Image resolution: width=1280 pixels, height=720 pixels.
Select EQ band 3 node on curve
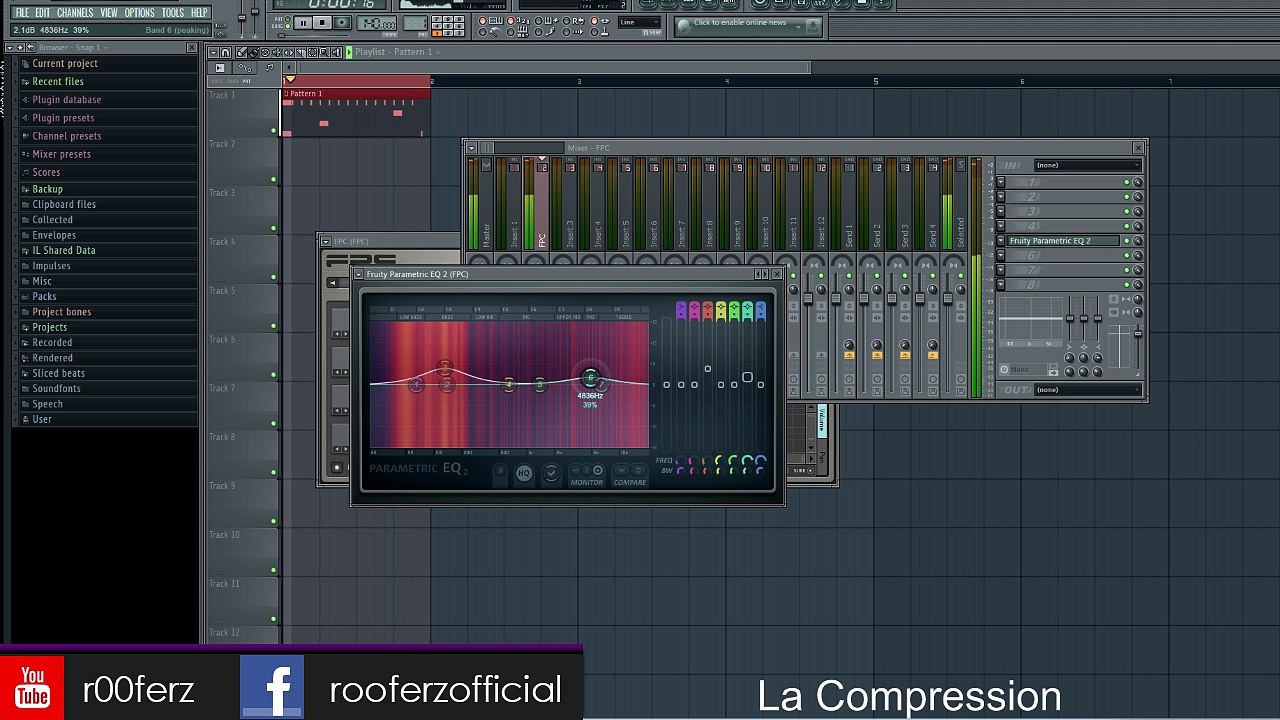pos(445,368)
